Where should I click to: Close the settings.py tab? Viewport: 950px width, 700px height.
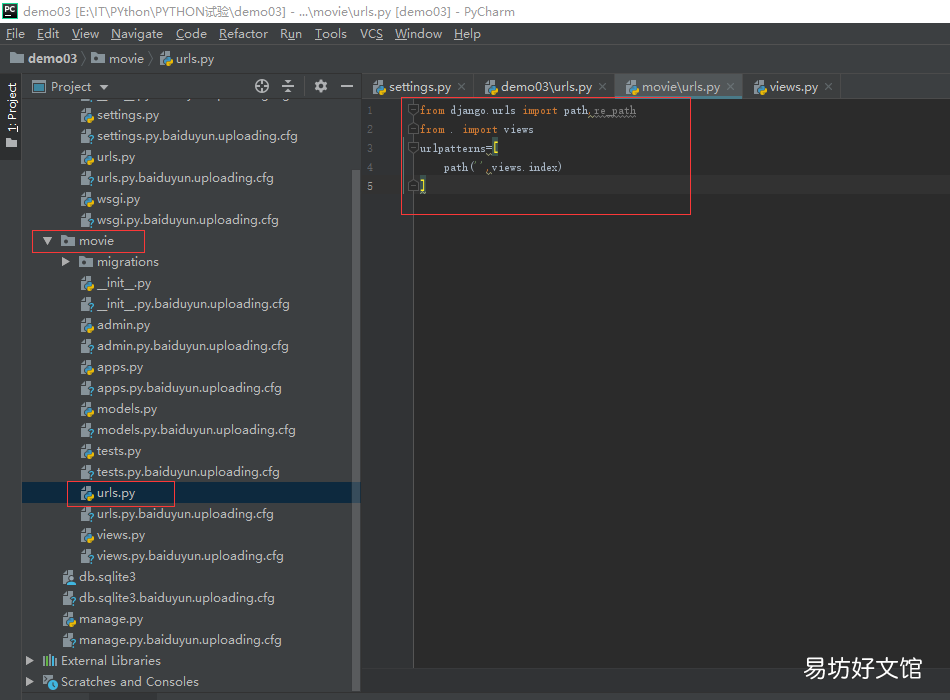point(462,87)
